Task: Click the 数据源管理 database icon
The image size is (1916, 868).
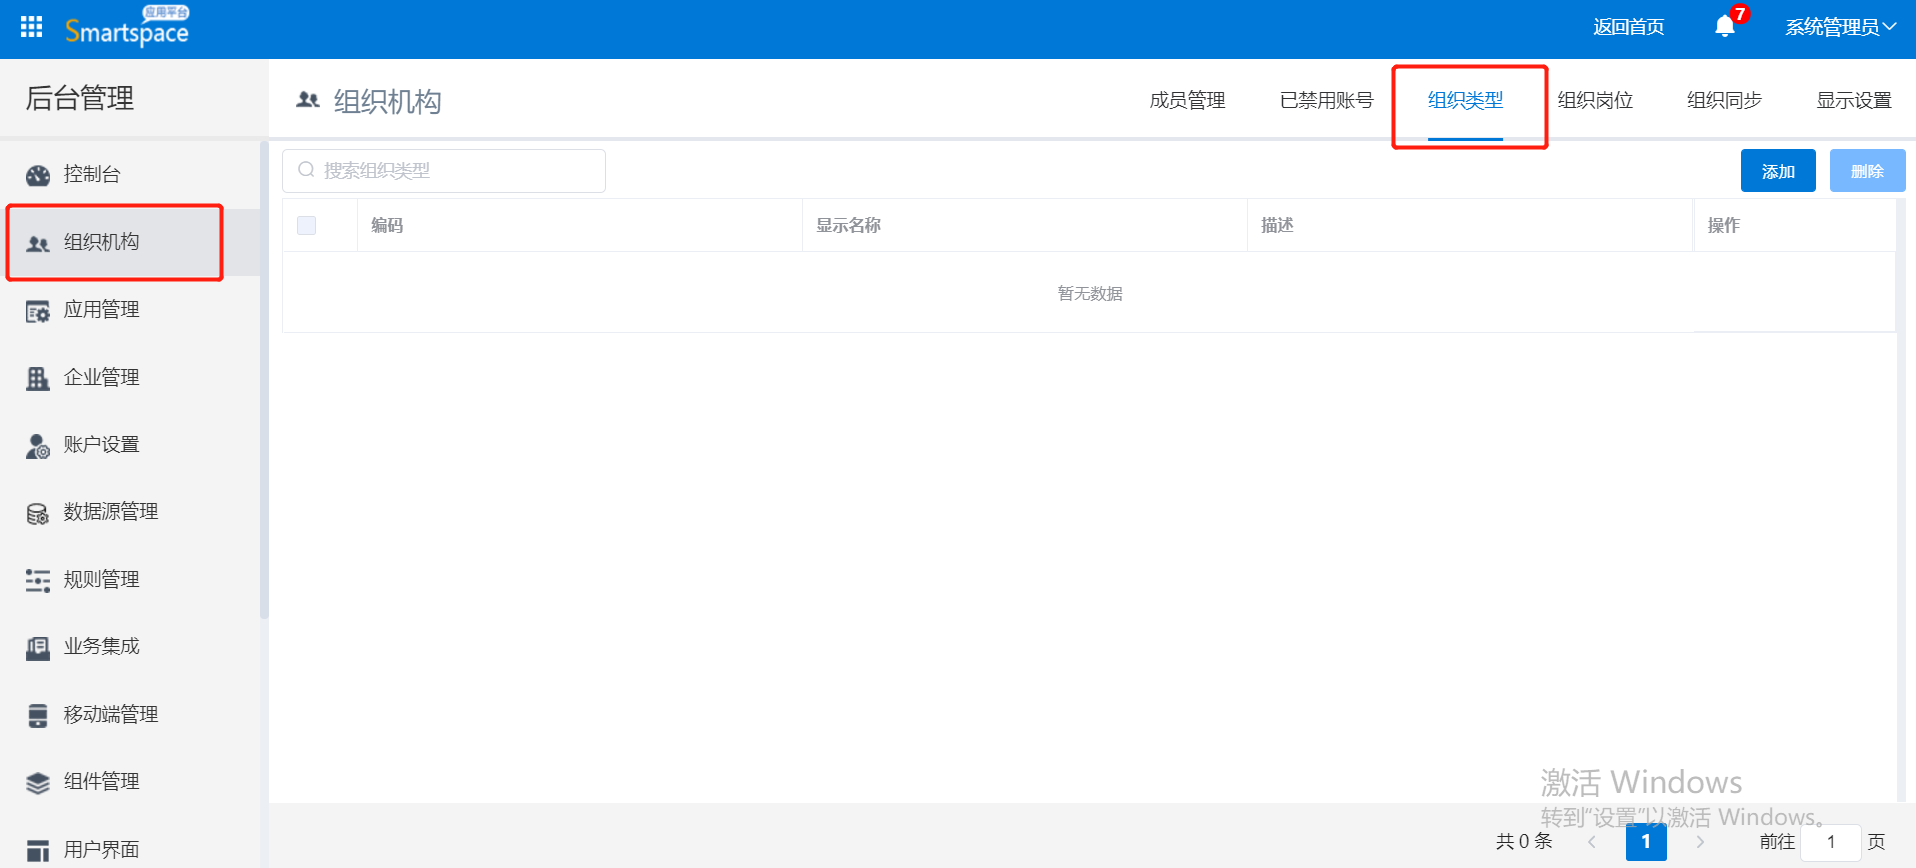Action: pyautogui.click(x=38, y=513)
